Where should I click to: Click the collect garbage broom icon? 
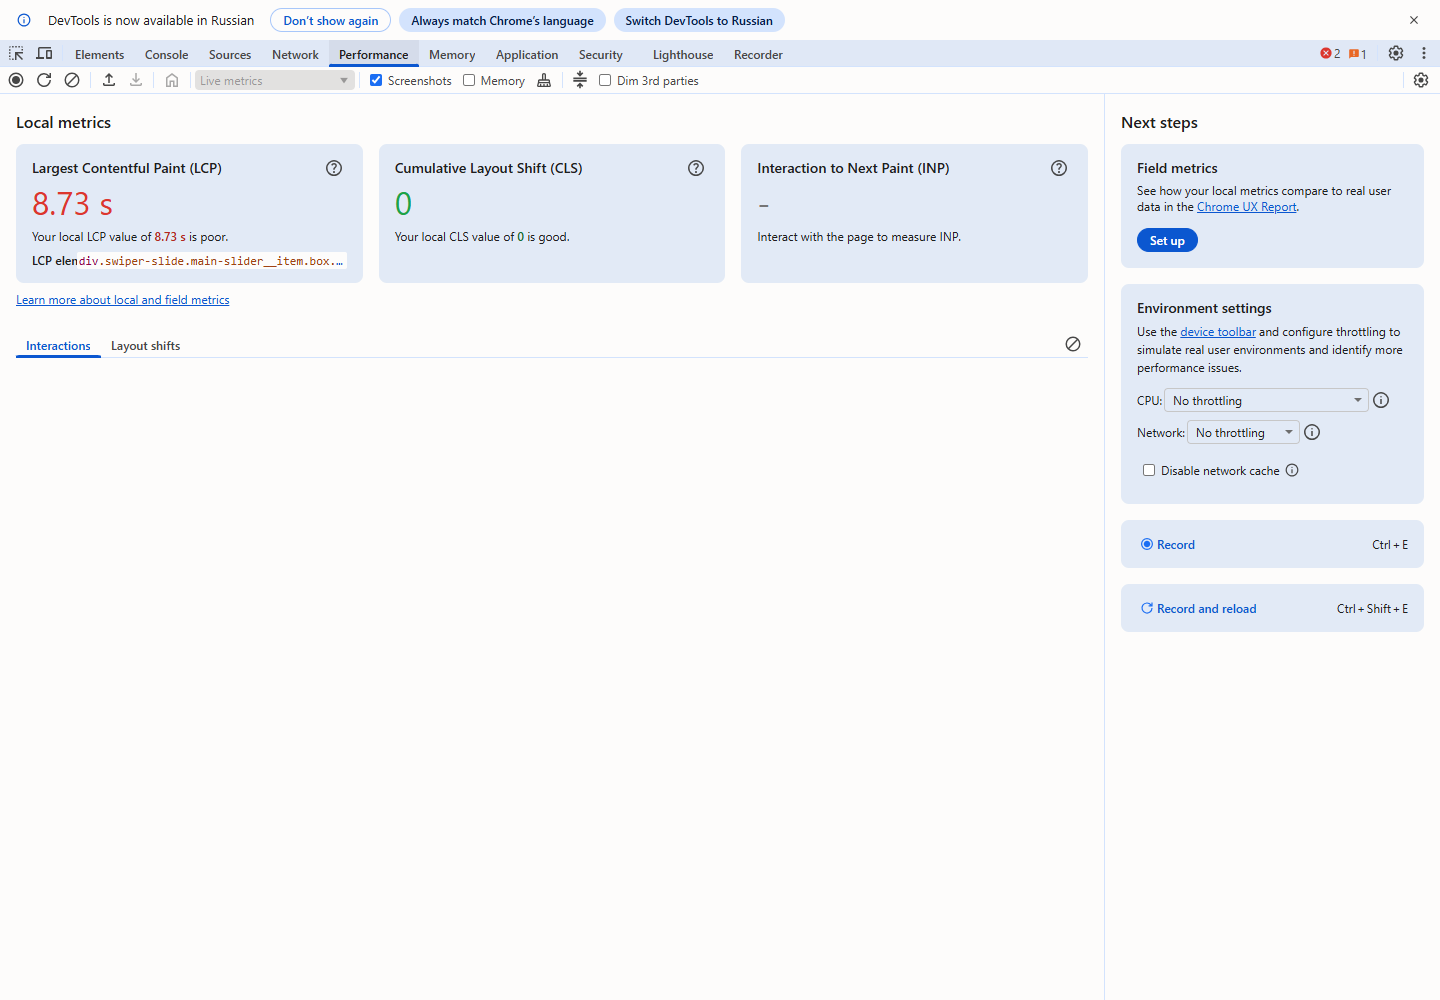click(544, 80)
